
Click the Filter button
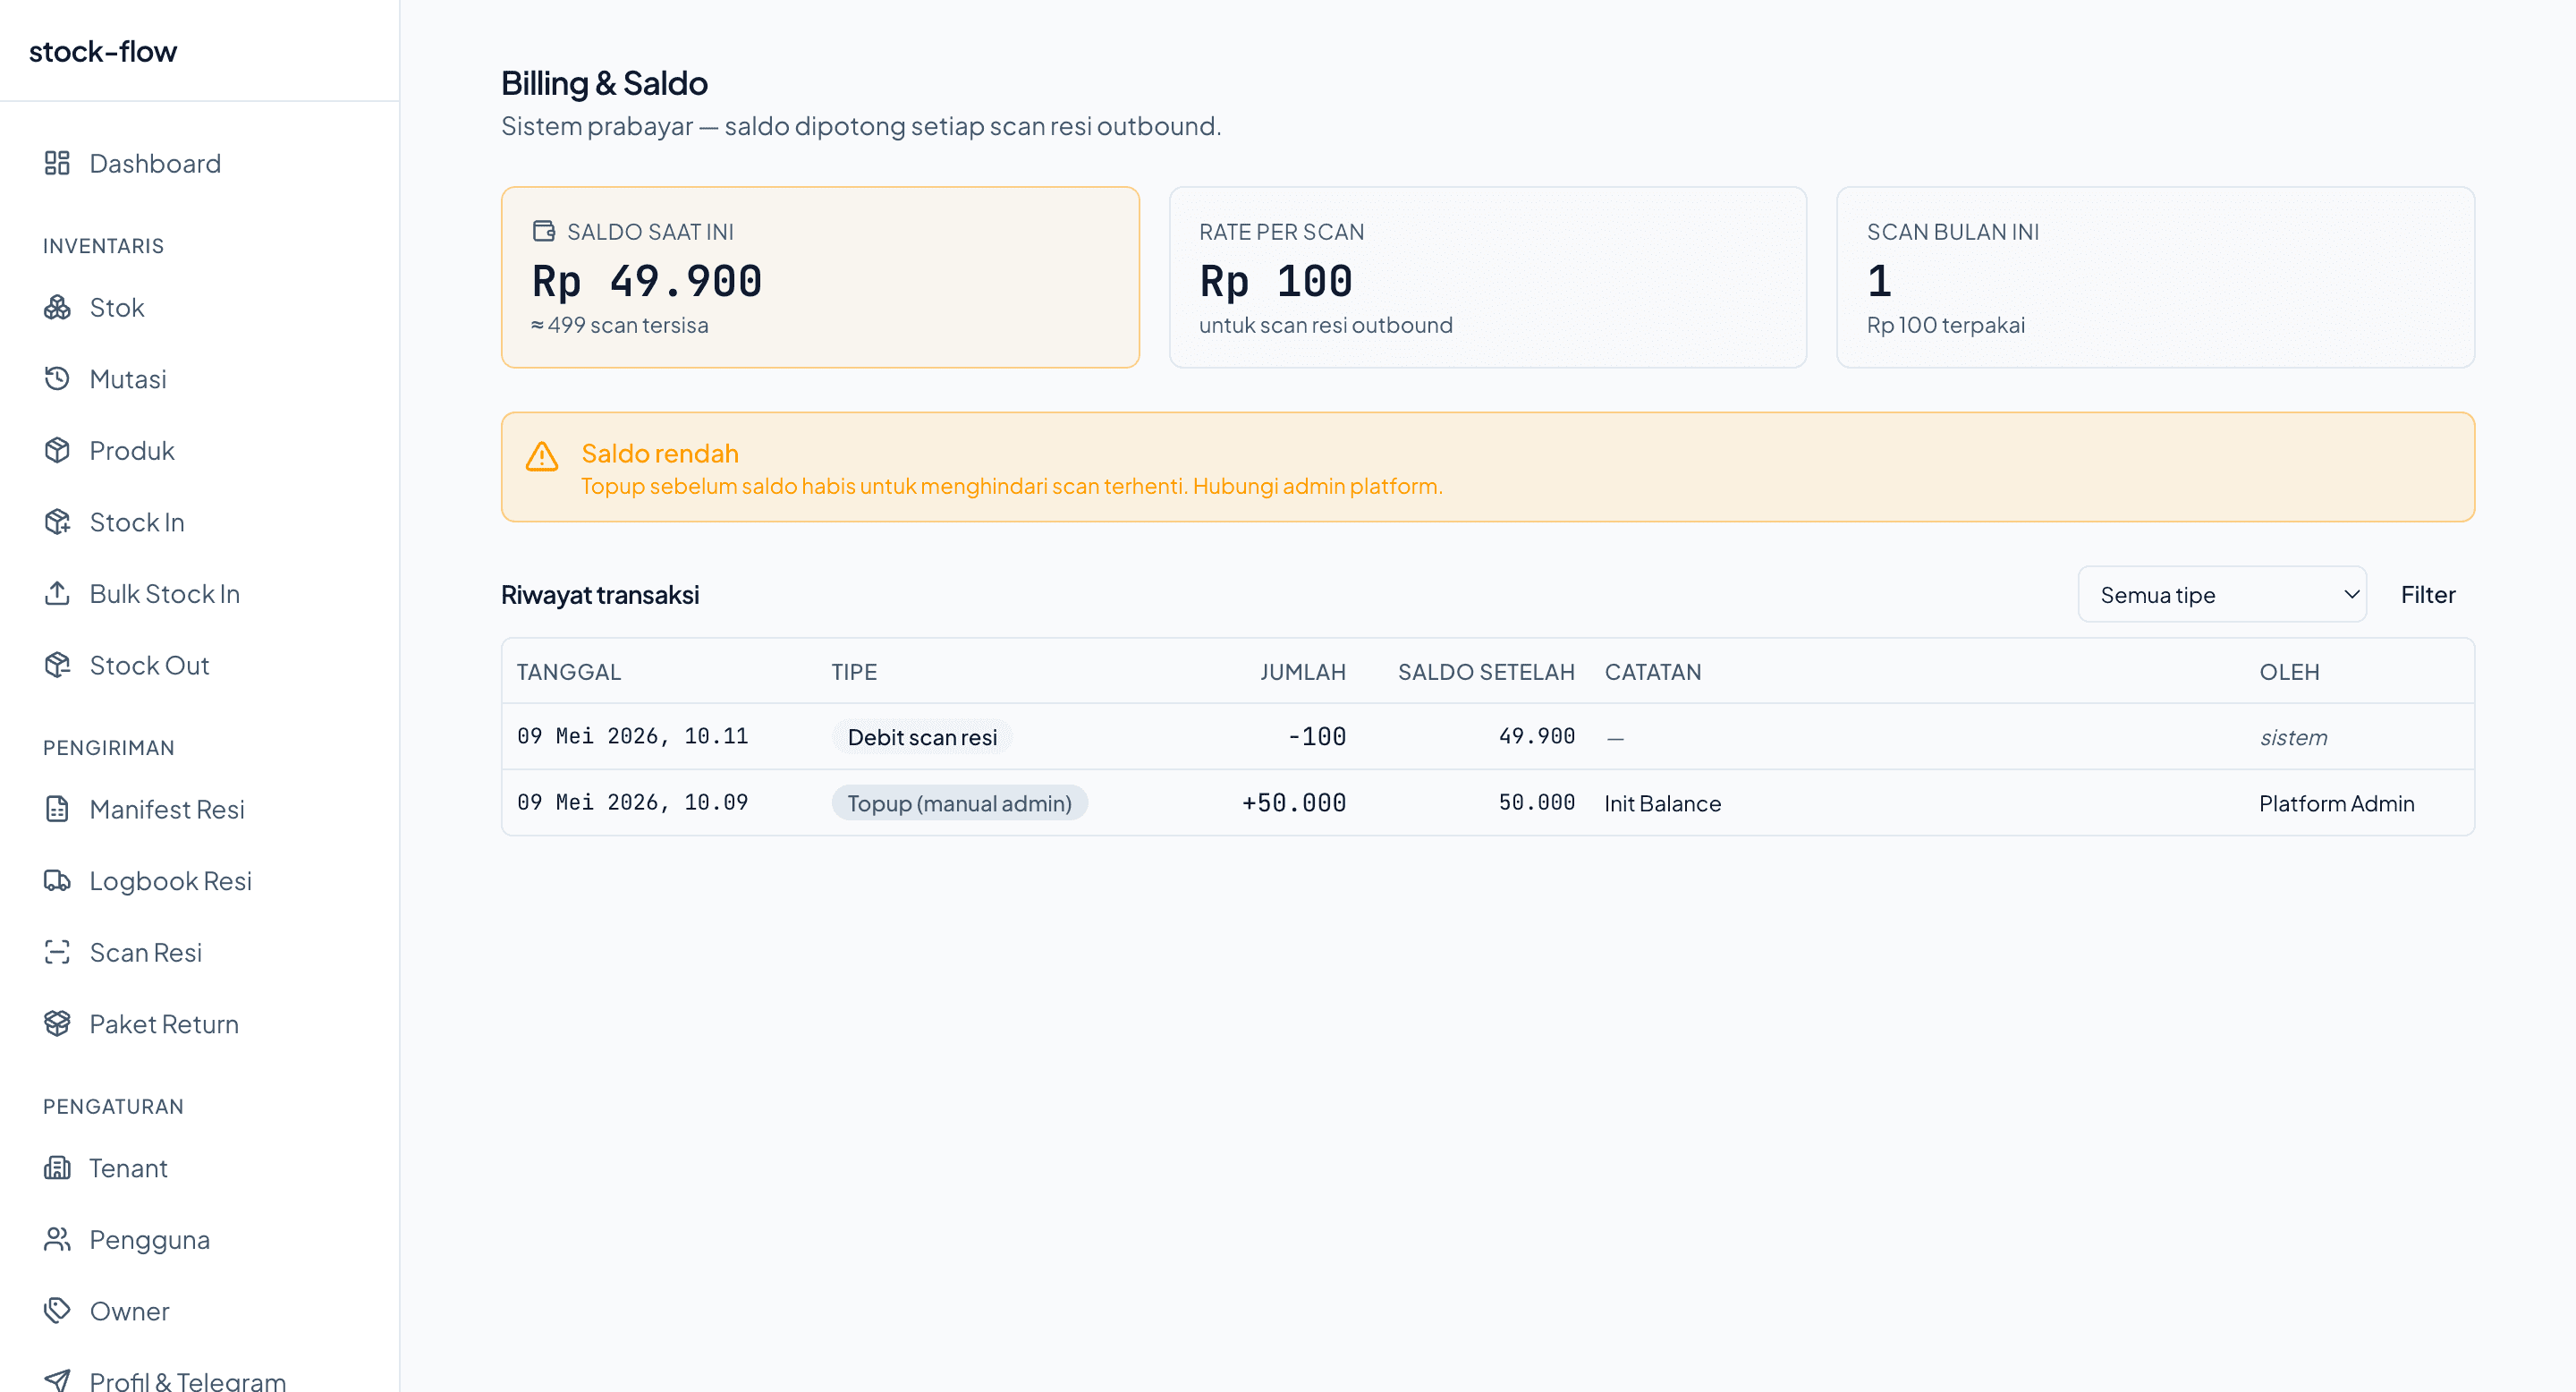point(2428,594)
